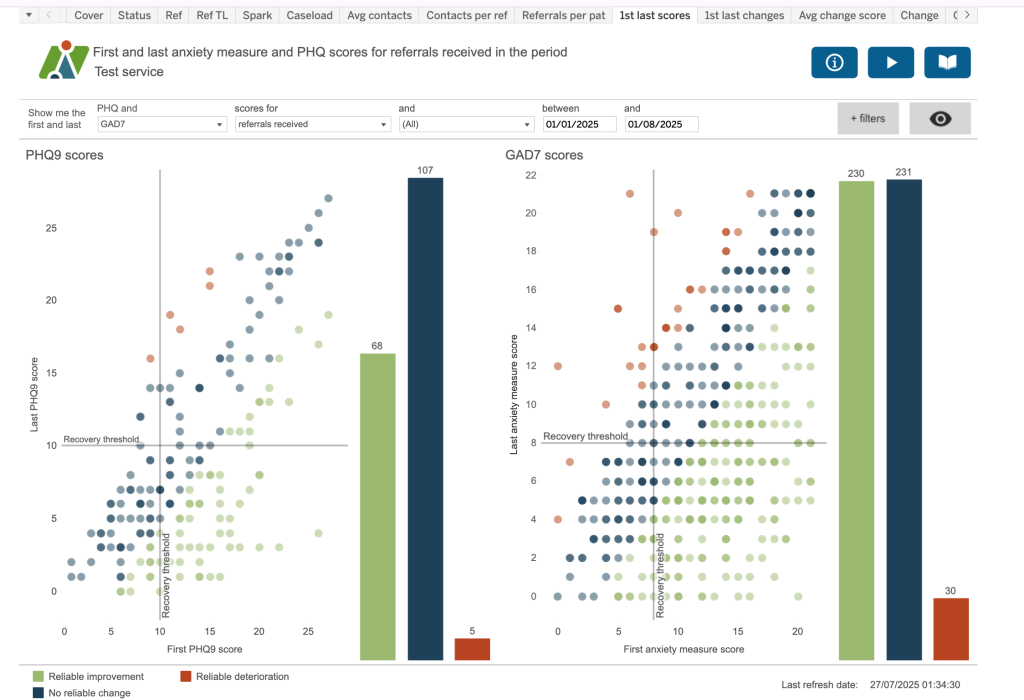Open the (All) filter dropdown
Viewport: 1024px width, 700px height.
[x=466, y=125]
